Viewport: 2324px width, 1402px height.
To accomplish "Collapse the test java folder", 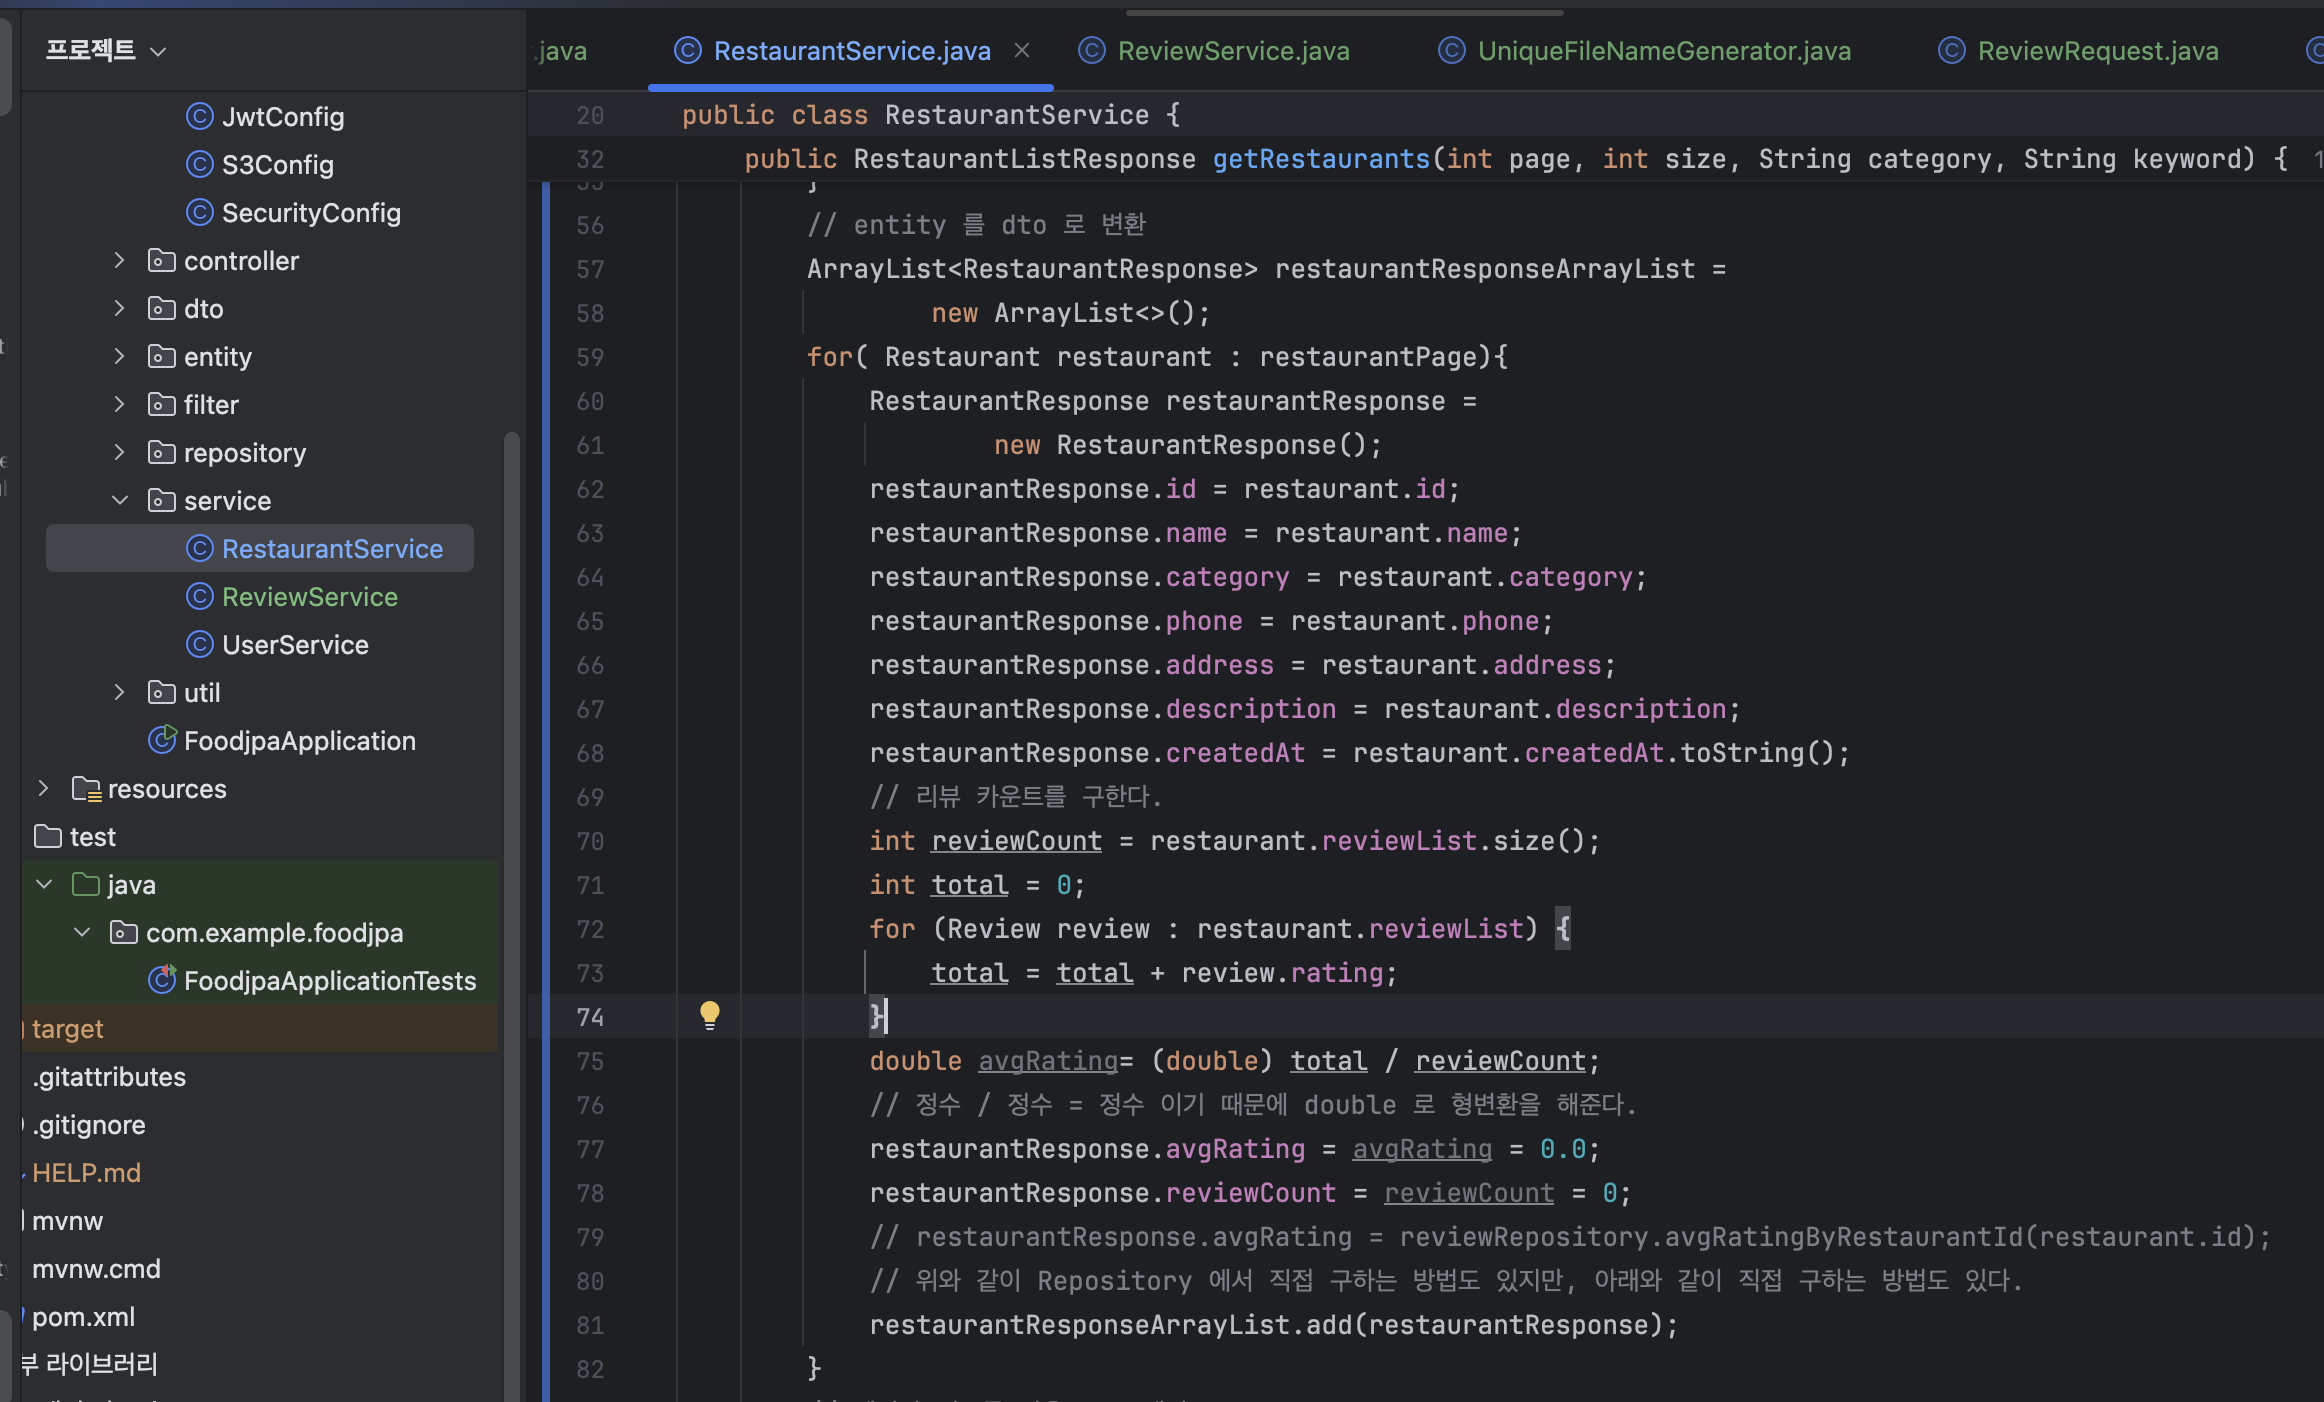I will [x=43, y=885].
